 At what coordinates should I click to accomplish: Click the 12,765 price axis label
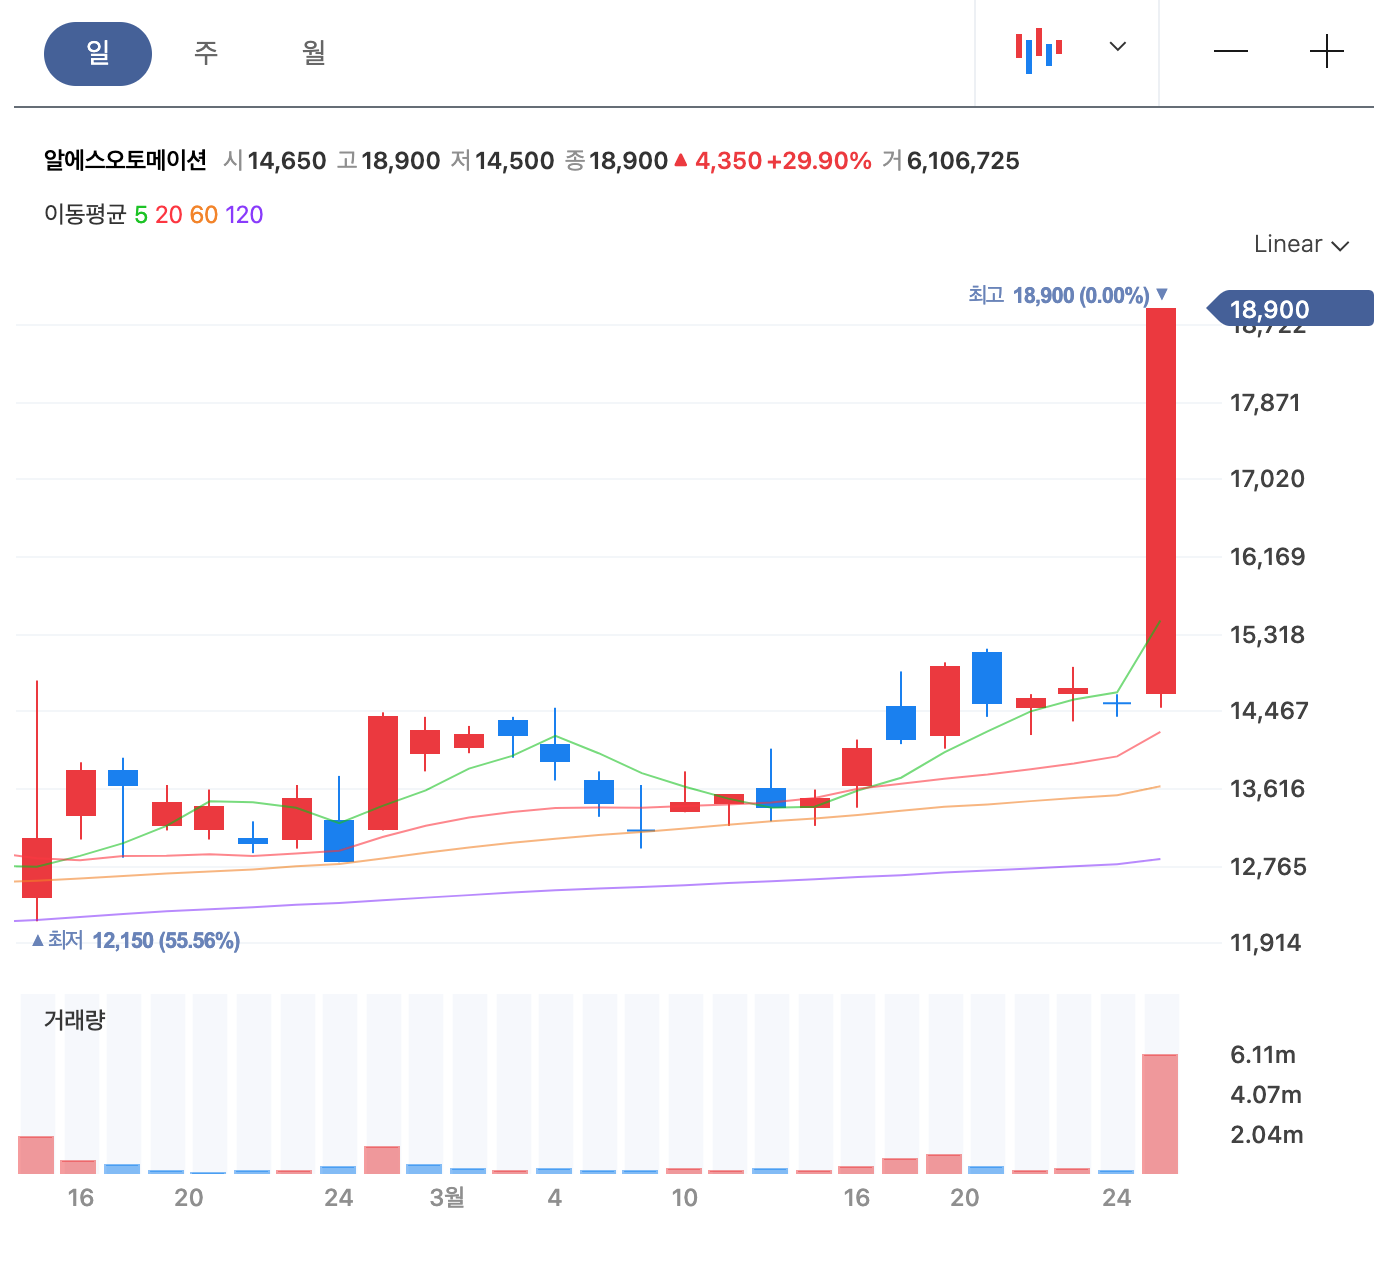[x=1268, y=867]
